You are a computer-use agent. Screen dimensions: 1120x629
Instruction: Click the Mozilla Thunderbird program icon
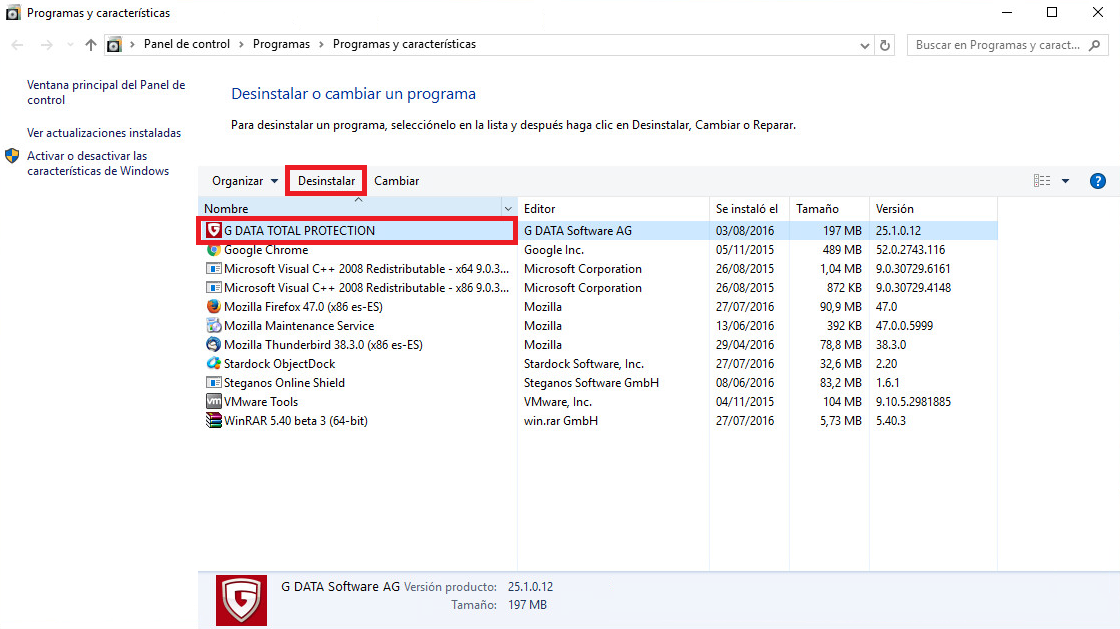point(214,344)
